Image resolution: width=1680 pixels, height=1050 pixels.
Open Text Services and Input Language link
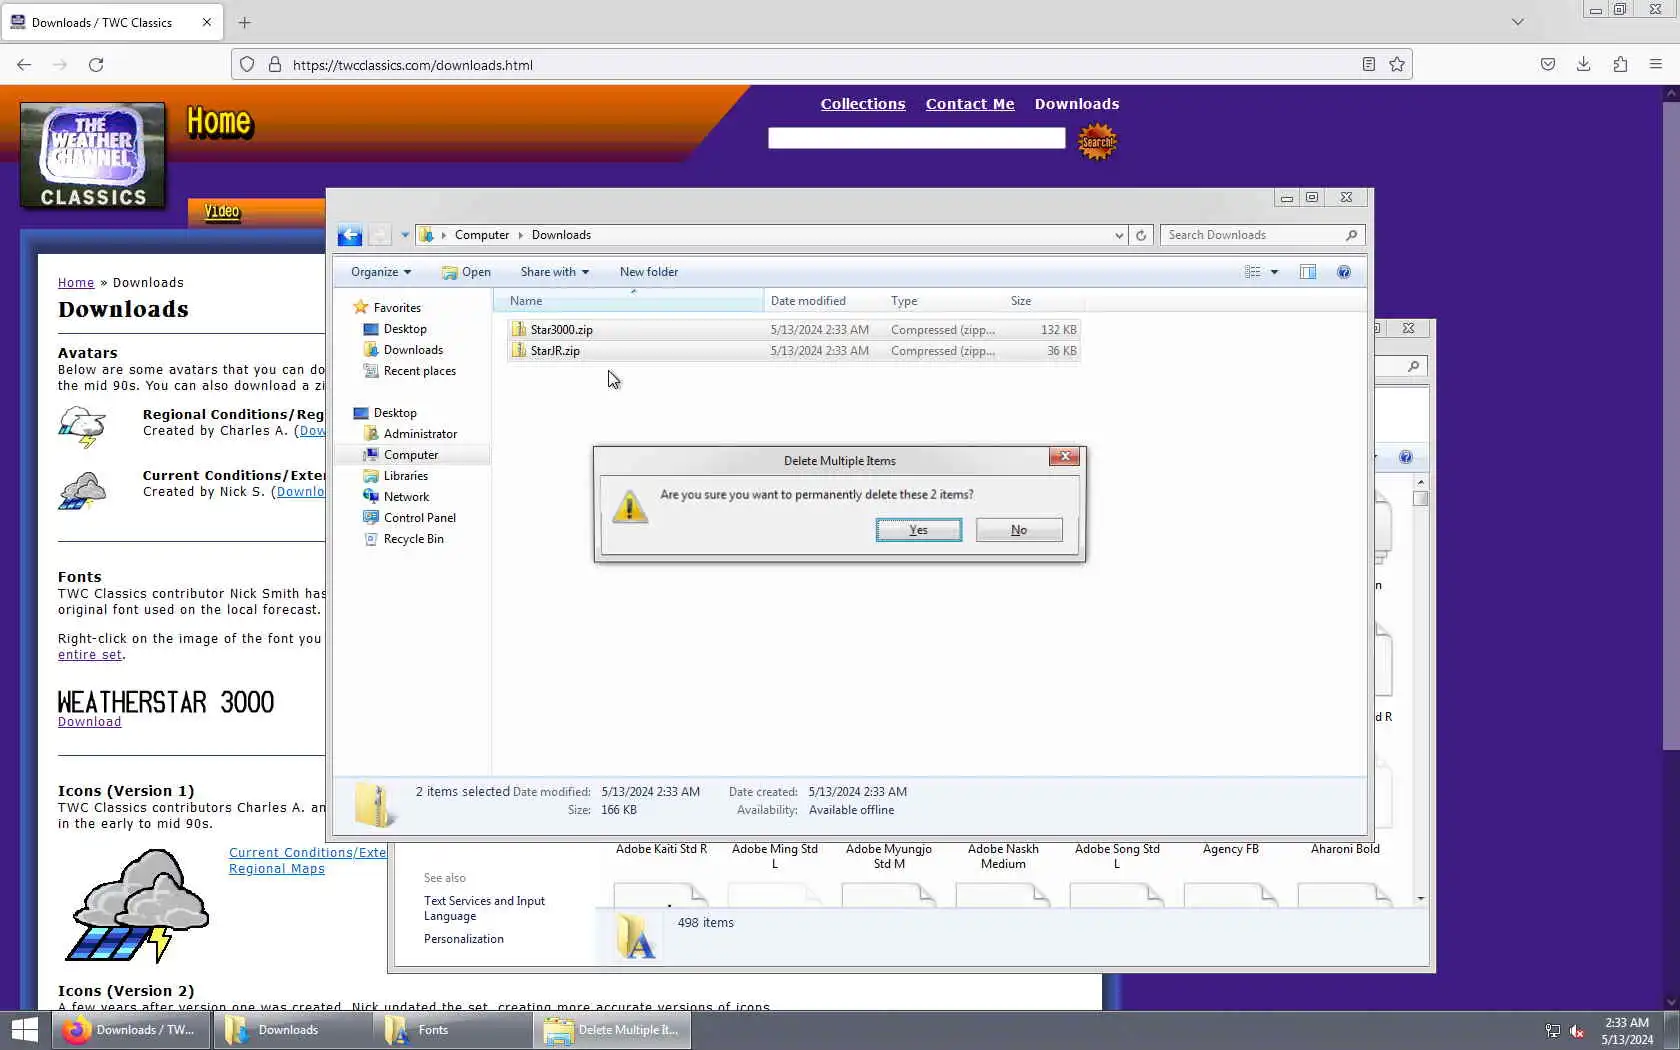[484, 908]
